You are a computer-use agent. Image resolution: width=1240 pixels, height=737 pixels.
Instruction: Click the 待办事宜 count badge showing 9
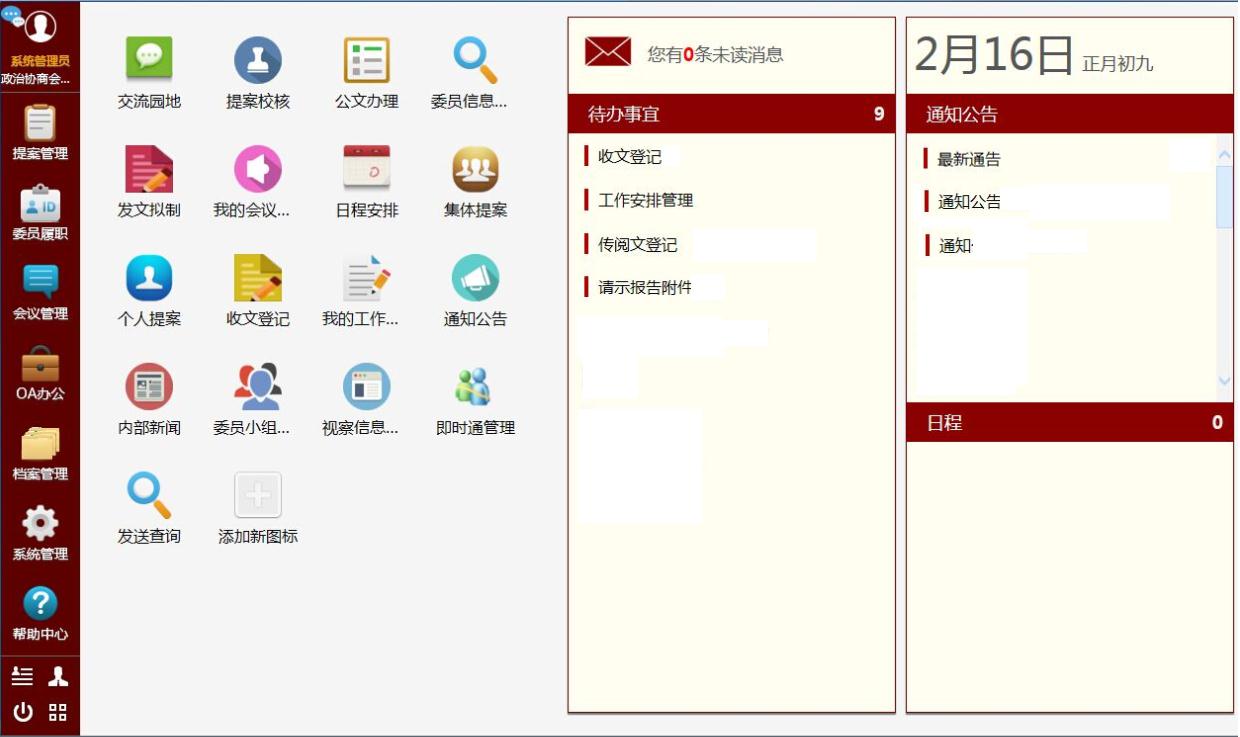(x=879, y=114)
